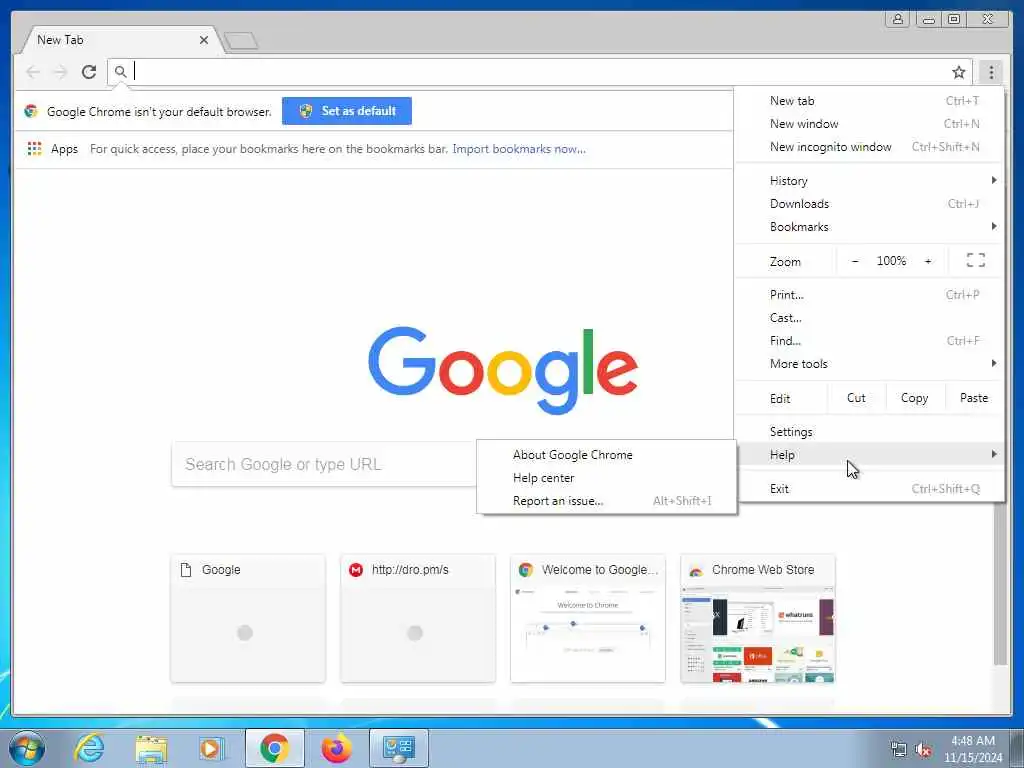1024x768 pixels.
Task: Toggle fullscreen icon next to Zoom
Action: [x=976, y=261]
